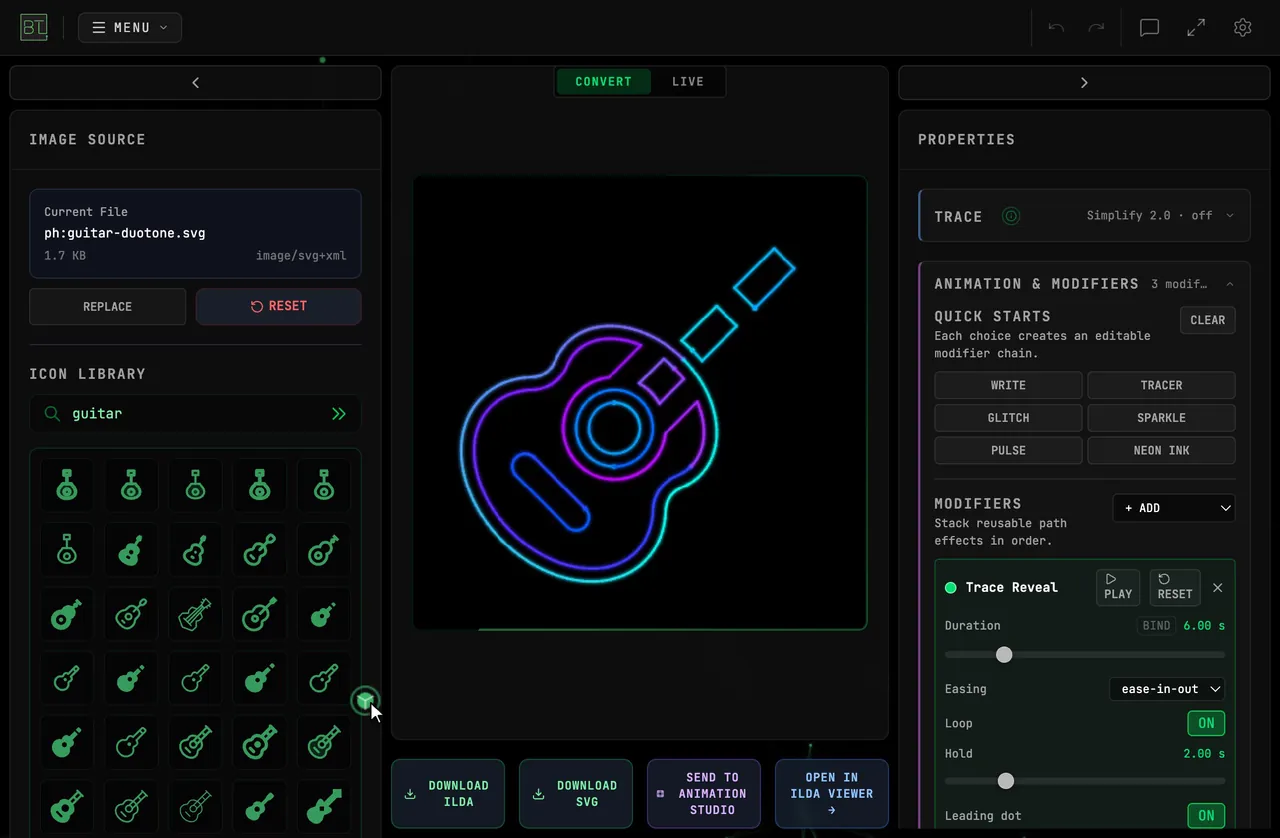Viewport: 1280px width, 838px height.
Task: Click the redo arrow icon
Action: point(1096,28)
